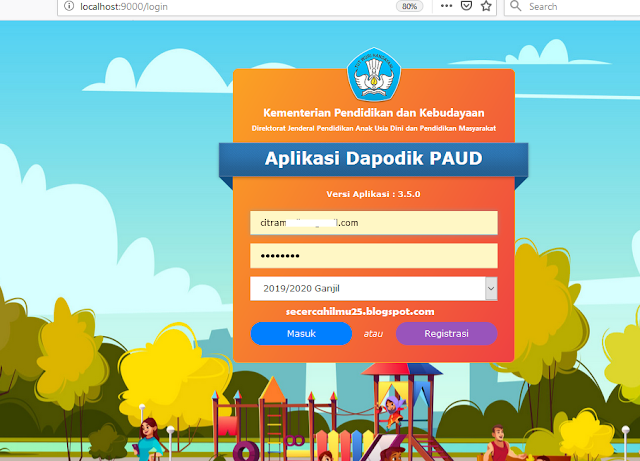Open the 2019/2020 Ganjil semester dropdown
The image size is (640, 461).
click(374, 289)
